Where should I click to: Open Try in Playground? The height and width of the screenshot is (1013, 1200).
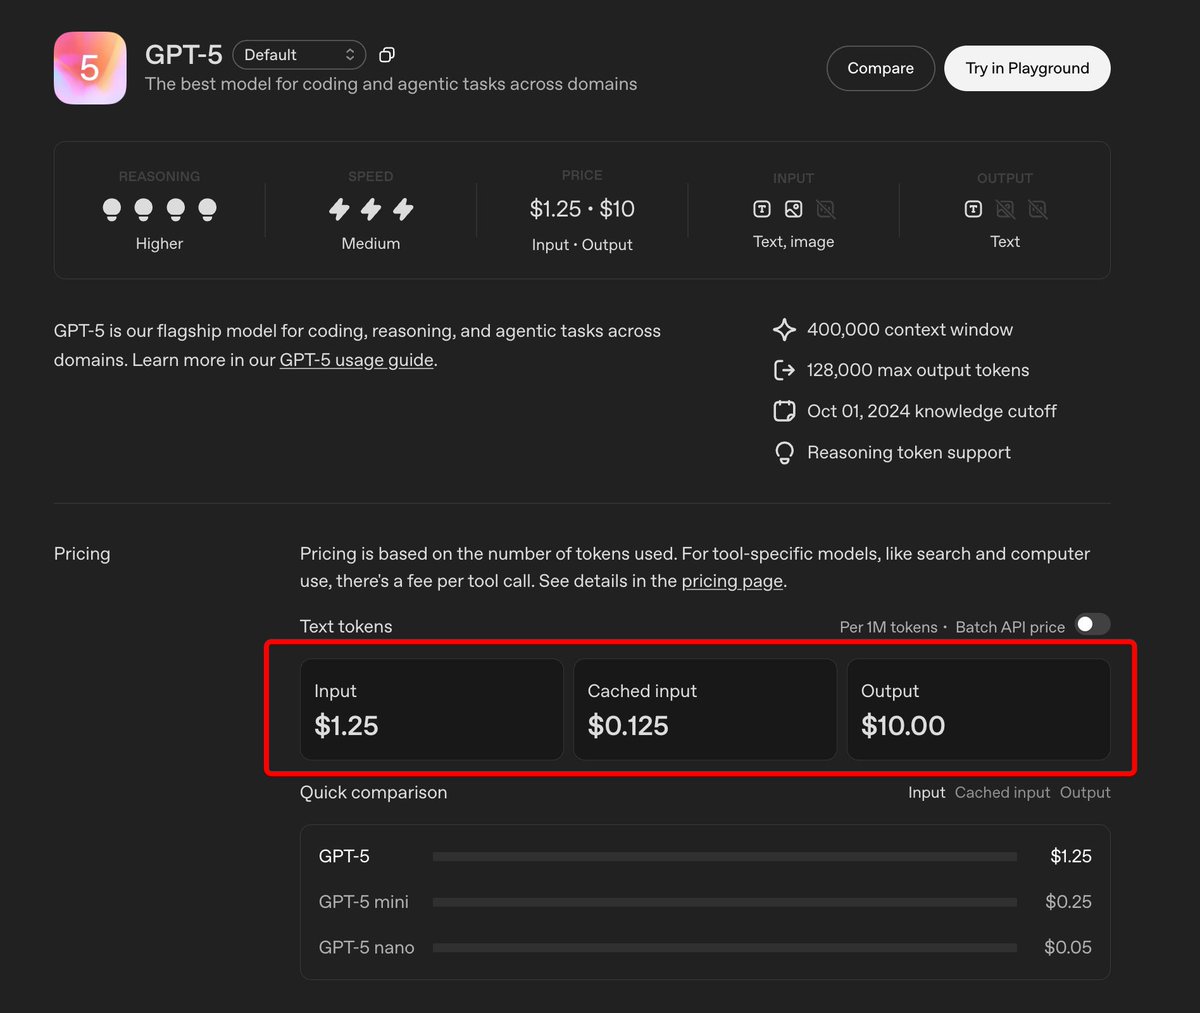[1027, 68]
